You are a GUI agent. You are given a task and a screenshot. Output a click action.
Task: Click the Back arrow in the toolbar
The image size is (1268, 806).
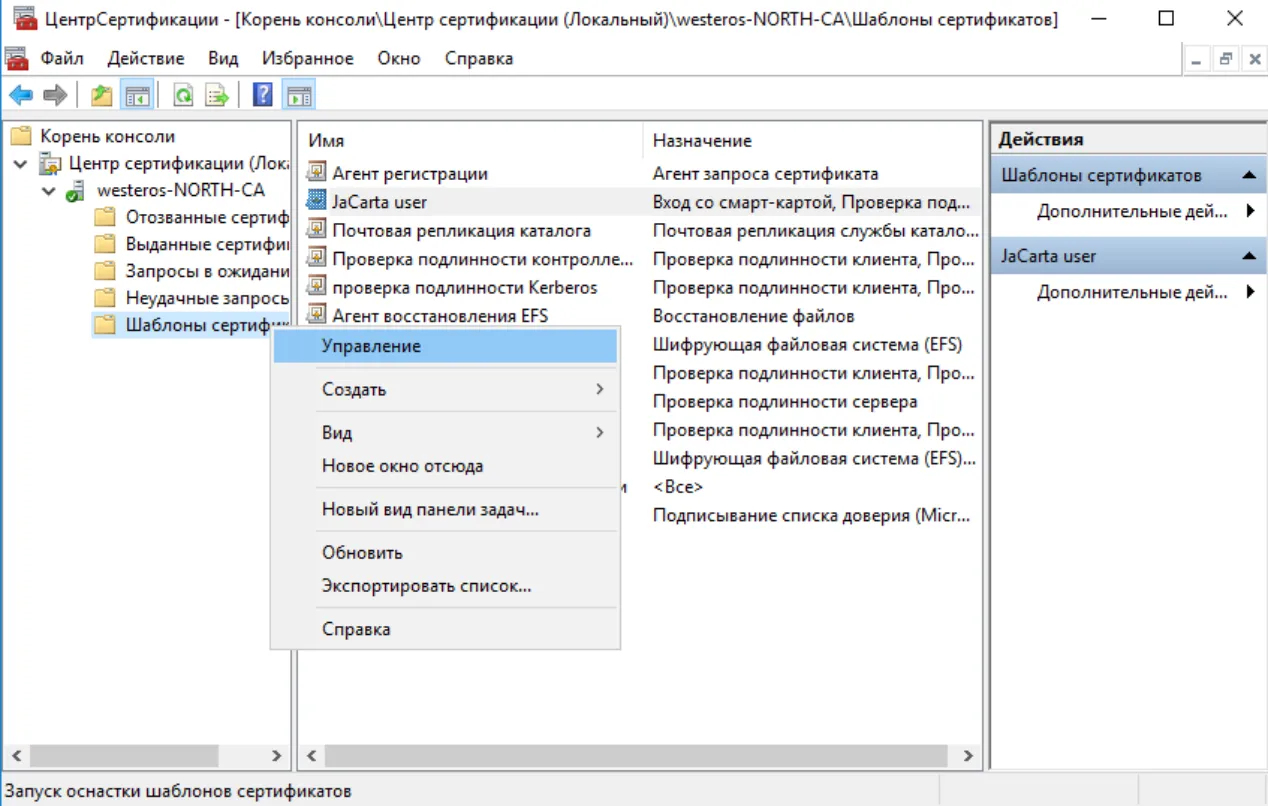pos(21,95)
